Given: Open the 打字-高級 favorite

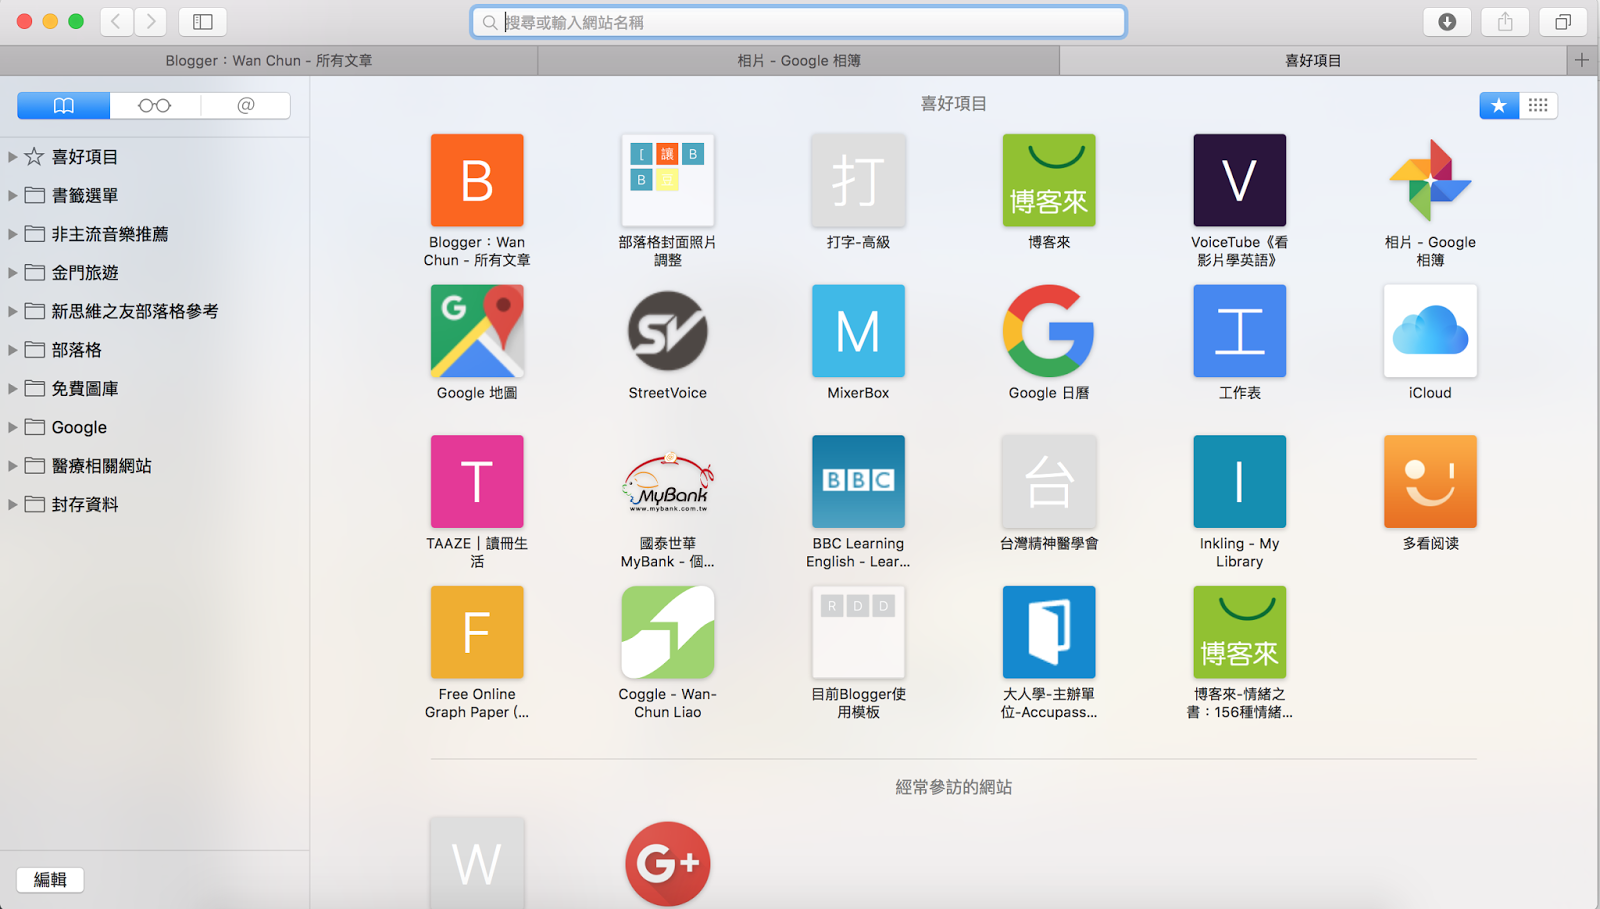Looking at the screenshot, I should coord(858,180).
